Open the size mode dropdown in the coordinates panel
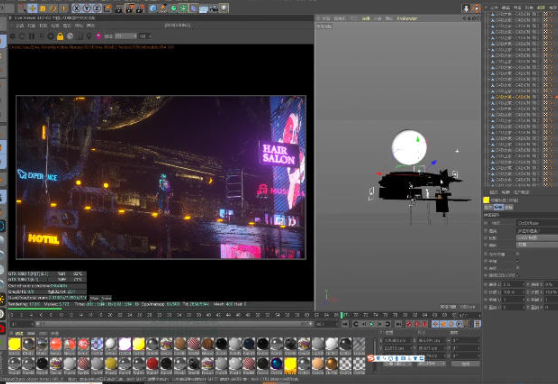The height and width of the screenshot is (384, 558). click(x=431, y=364)
